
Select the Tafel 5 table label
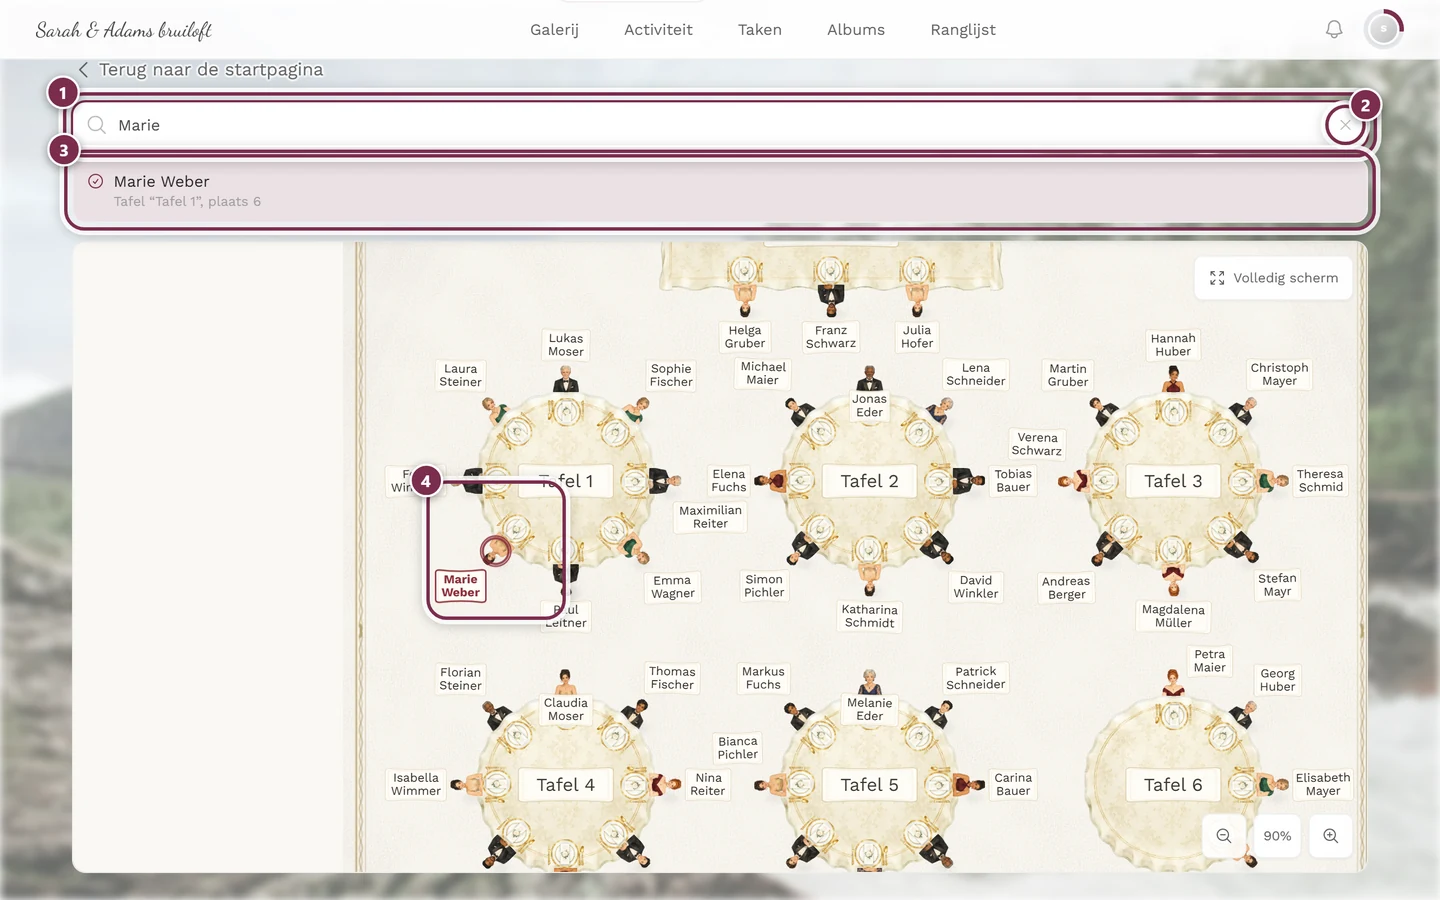pos(870,785)
